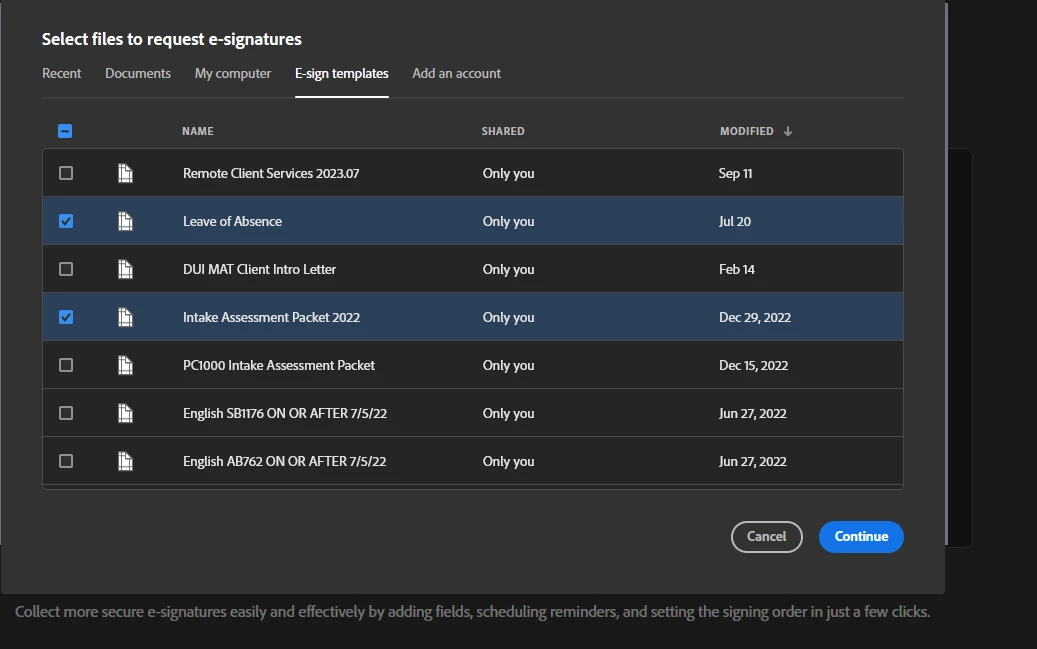Open the My computer tab
Image resolution: width=1037 pixels, height=649 pixels.
(x=233, y=73)
